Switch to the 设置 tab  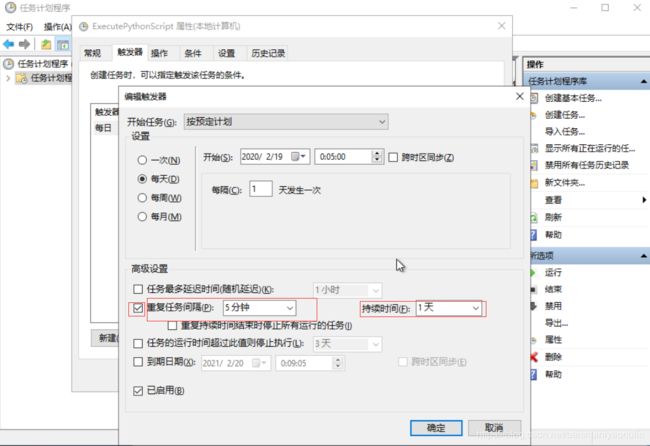pos(226,53)
